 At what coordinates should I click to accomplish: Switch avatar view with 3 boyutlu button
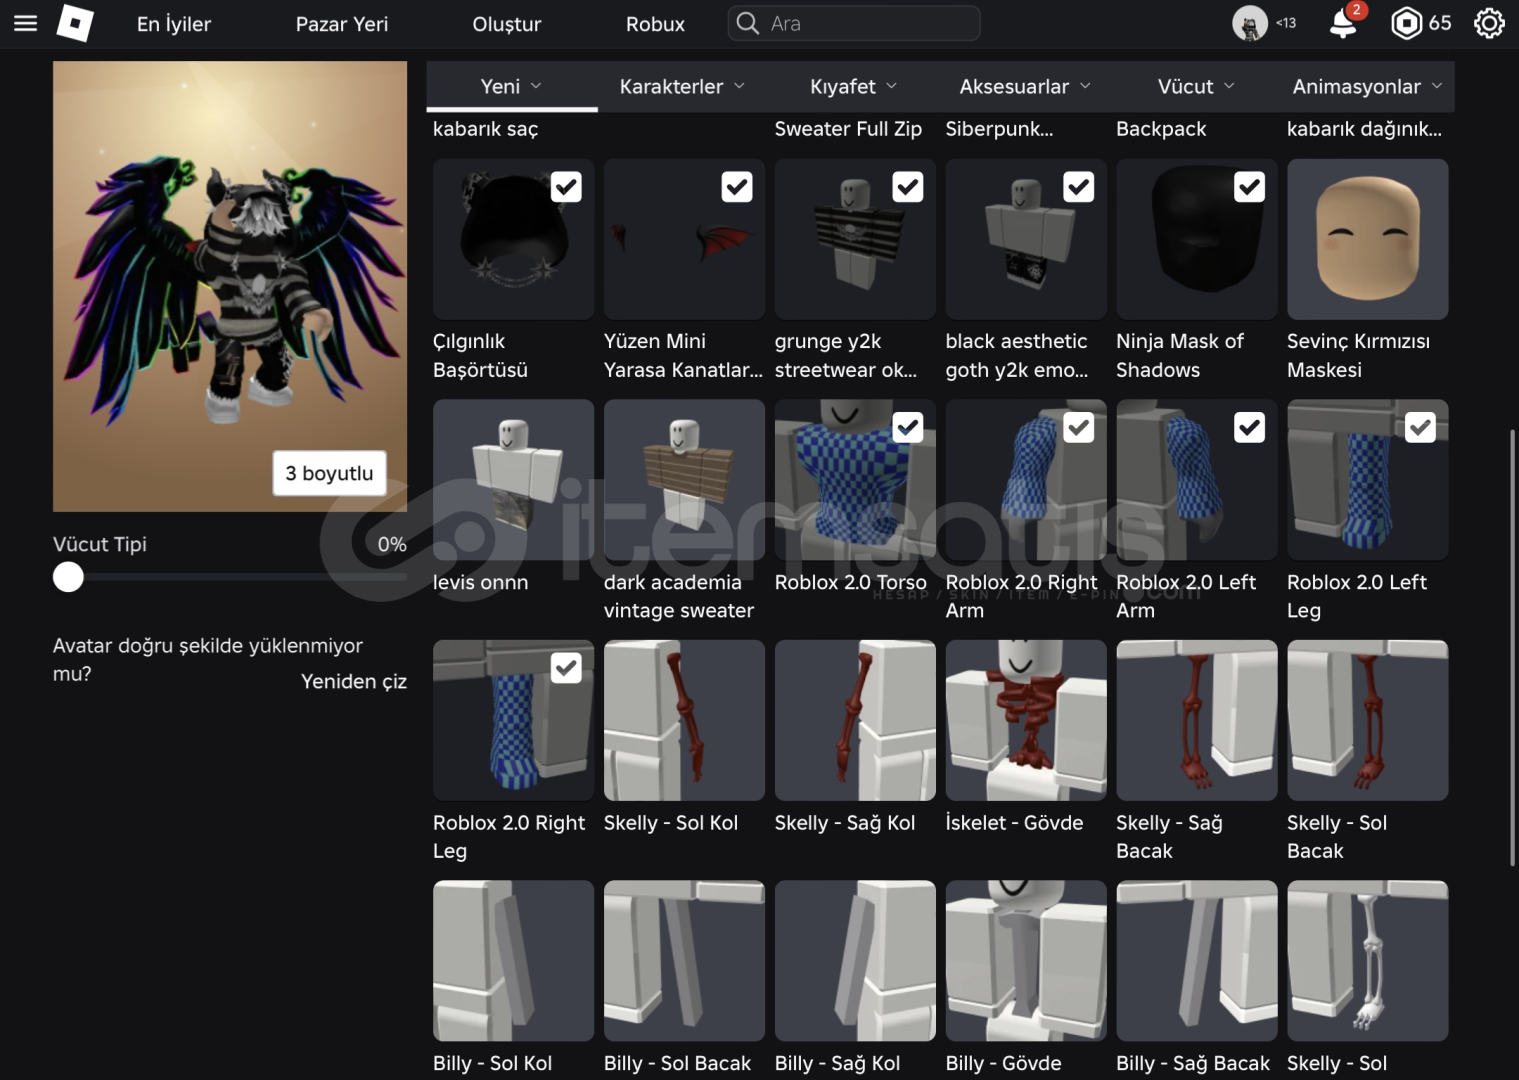(x=330, y=473)
